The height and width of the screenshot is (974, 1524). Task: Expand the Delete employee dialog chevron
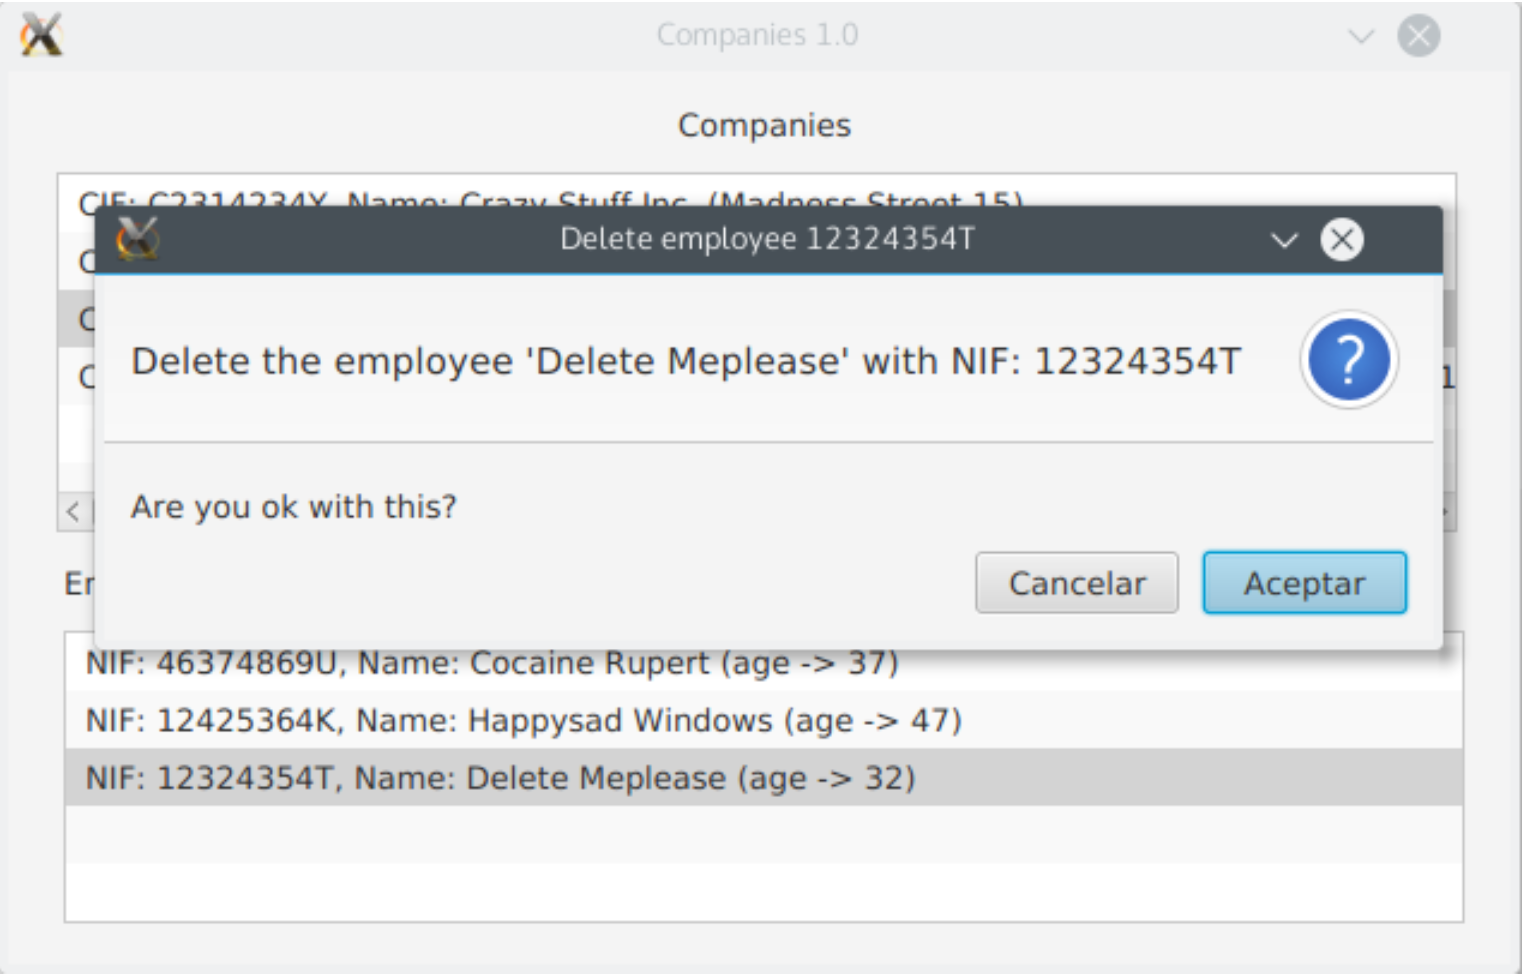(1283, 240)
